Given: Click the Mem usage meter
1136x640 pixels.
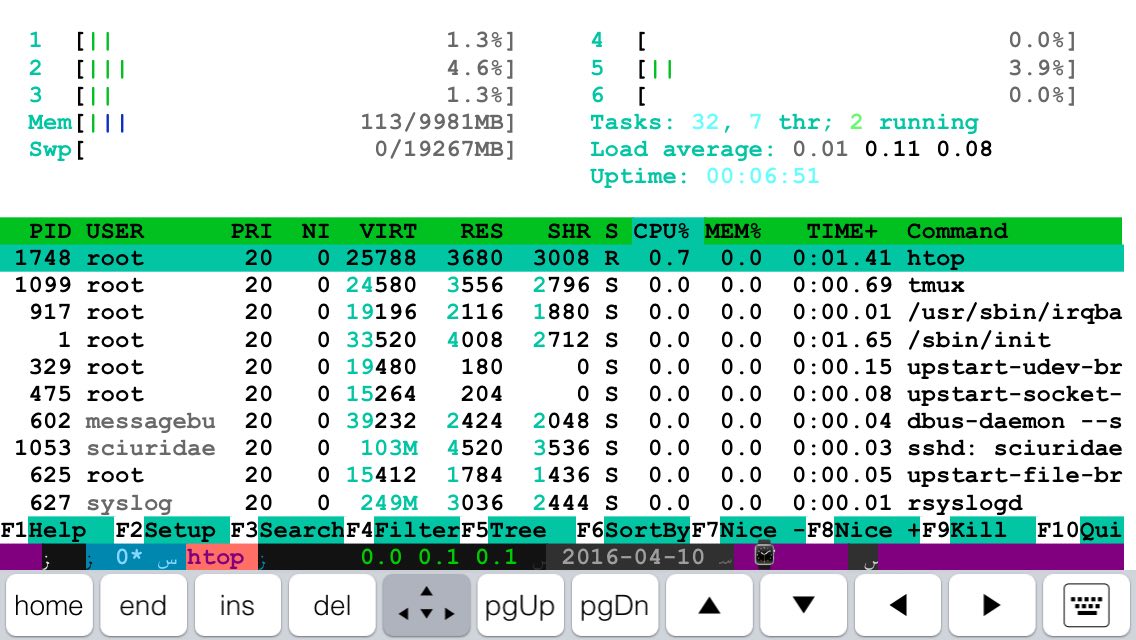Looking at the screenshot, I should 272,122.
